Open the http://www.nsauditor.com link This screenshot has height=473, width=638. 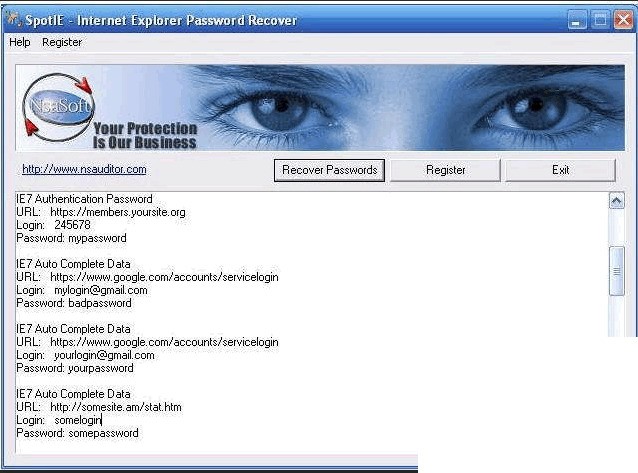tap(84, 169)
